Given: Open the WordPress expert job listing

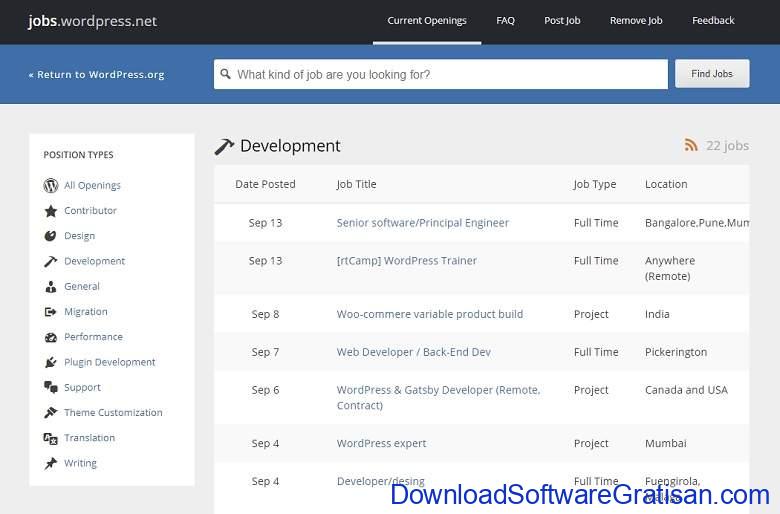Looking at the screenshot, I should [x=381, y=443].
